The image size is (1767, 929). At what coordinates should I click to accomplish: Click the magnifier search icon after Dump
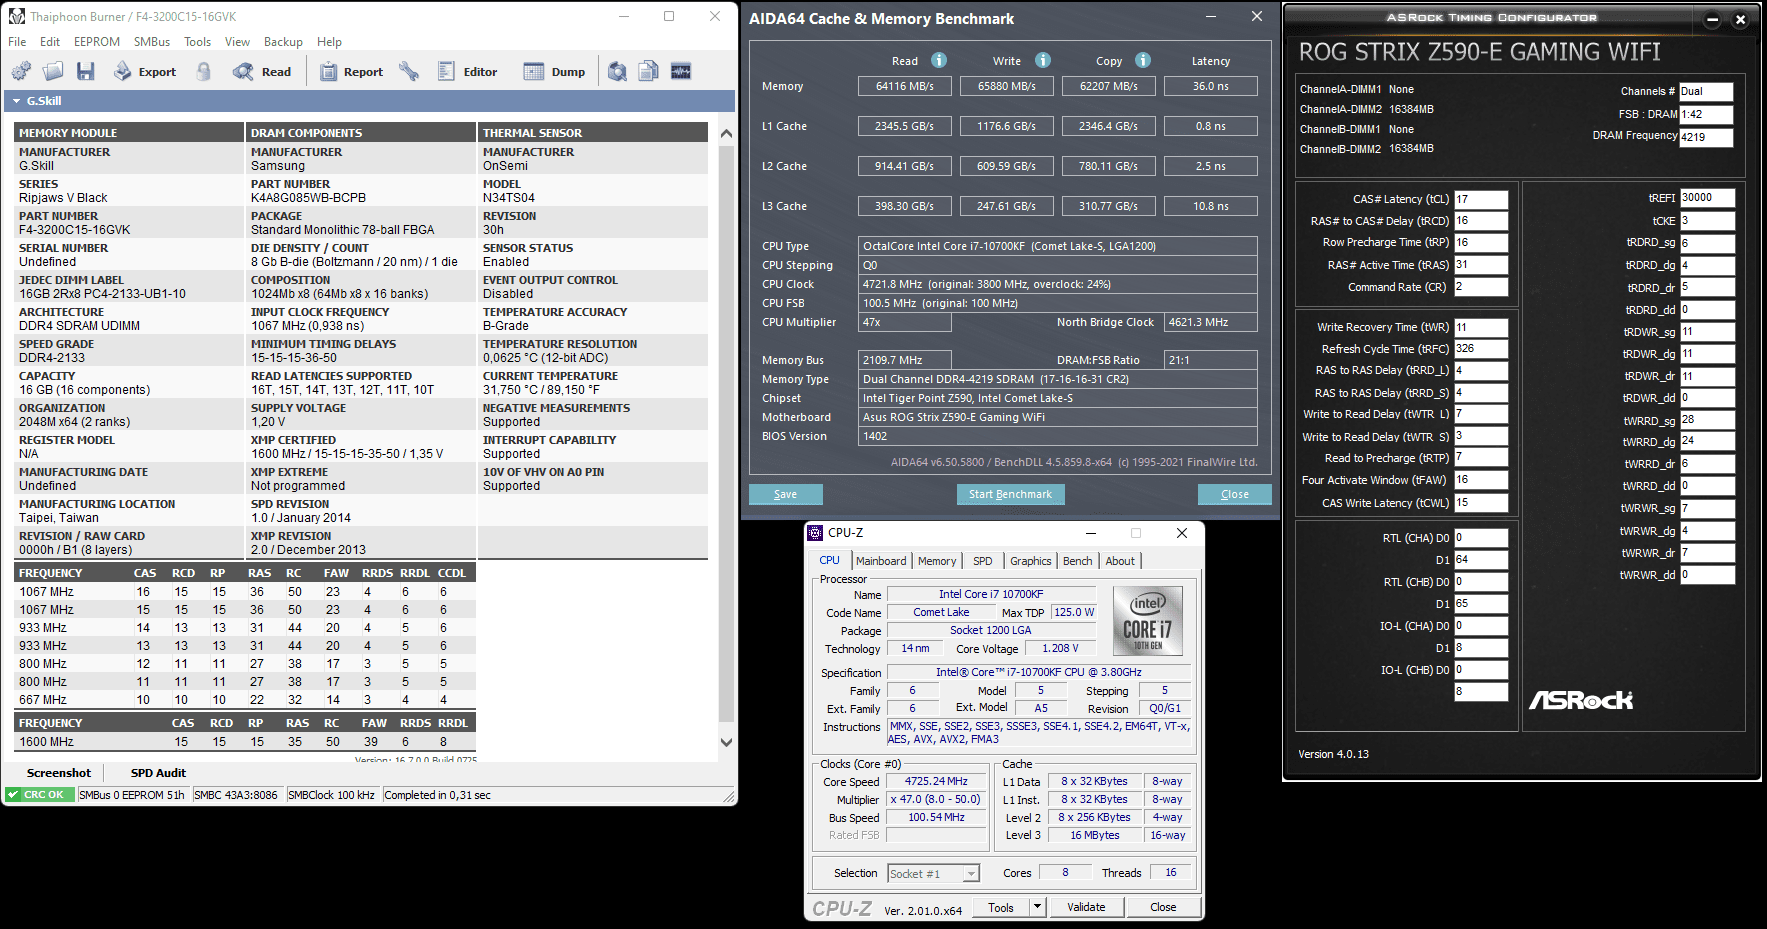click(x=618, y=71)
